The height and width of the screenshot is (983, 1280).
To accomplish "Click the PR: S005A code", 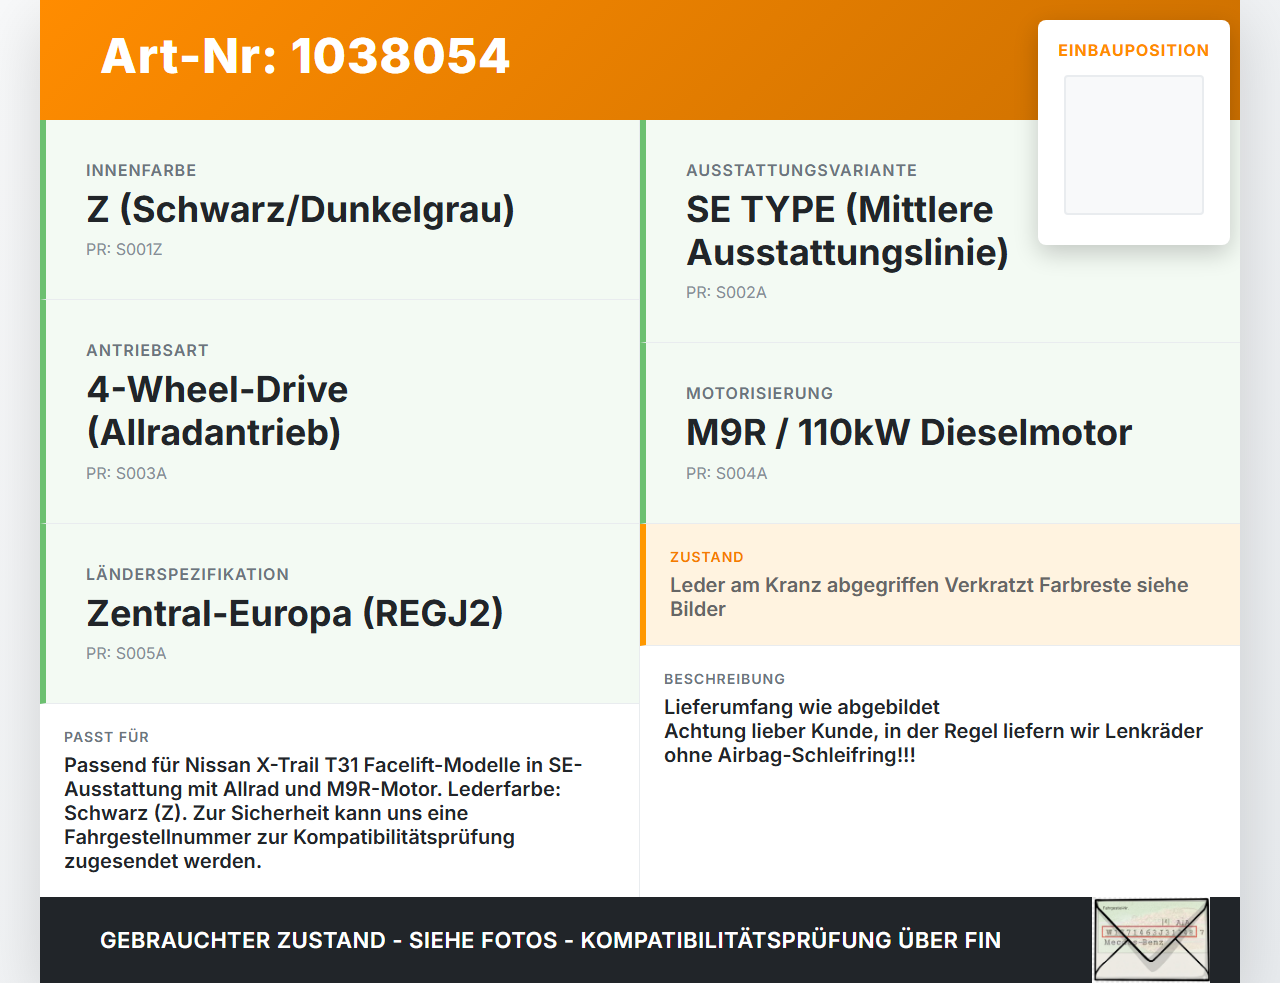I will 126,653.
